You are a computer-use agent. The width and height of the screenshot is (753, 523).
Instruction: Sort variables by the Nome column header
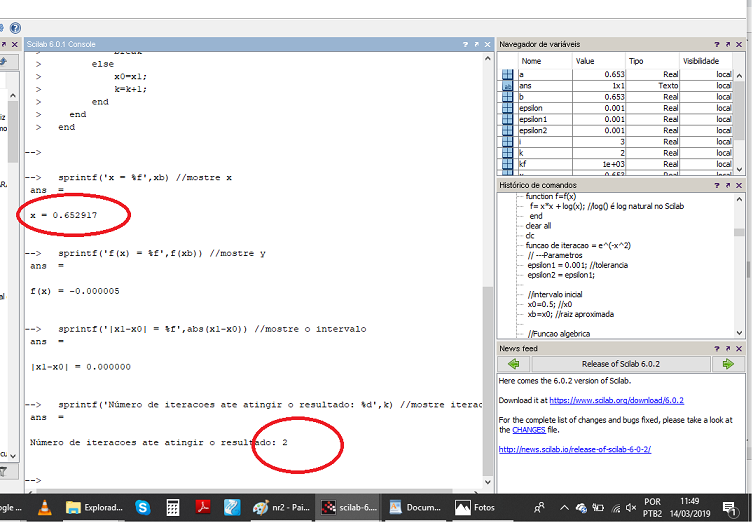coord(531,61)
